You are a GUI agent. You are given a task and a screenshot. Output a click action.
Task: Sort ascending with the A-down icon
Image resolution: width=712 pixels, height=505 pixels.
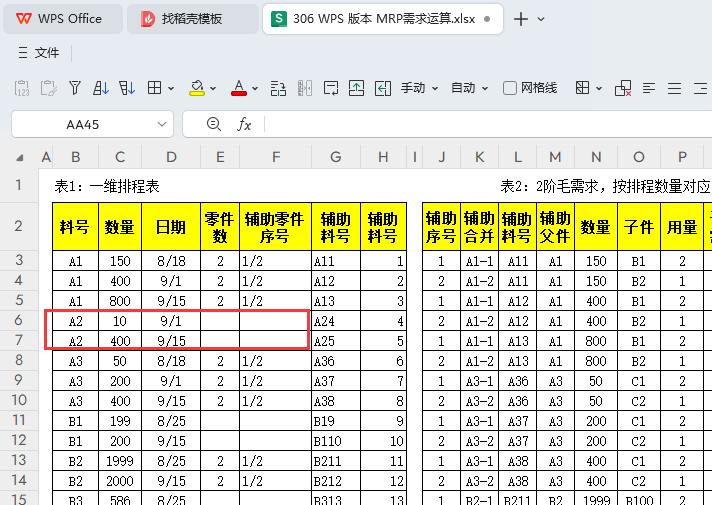[100, 88]
